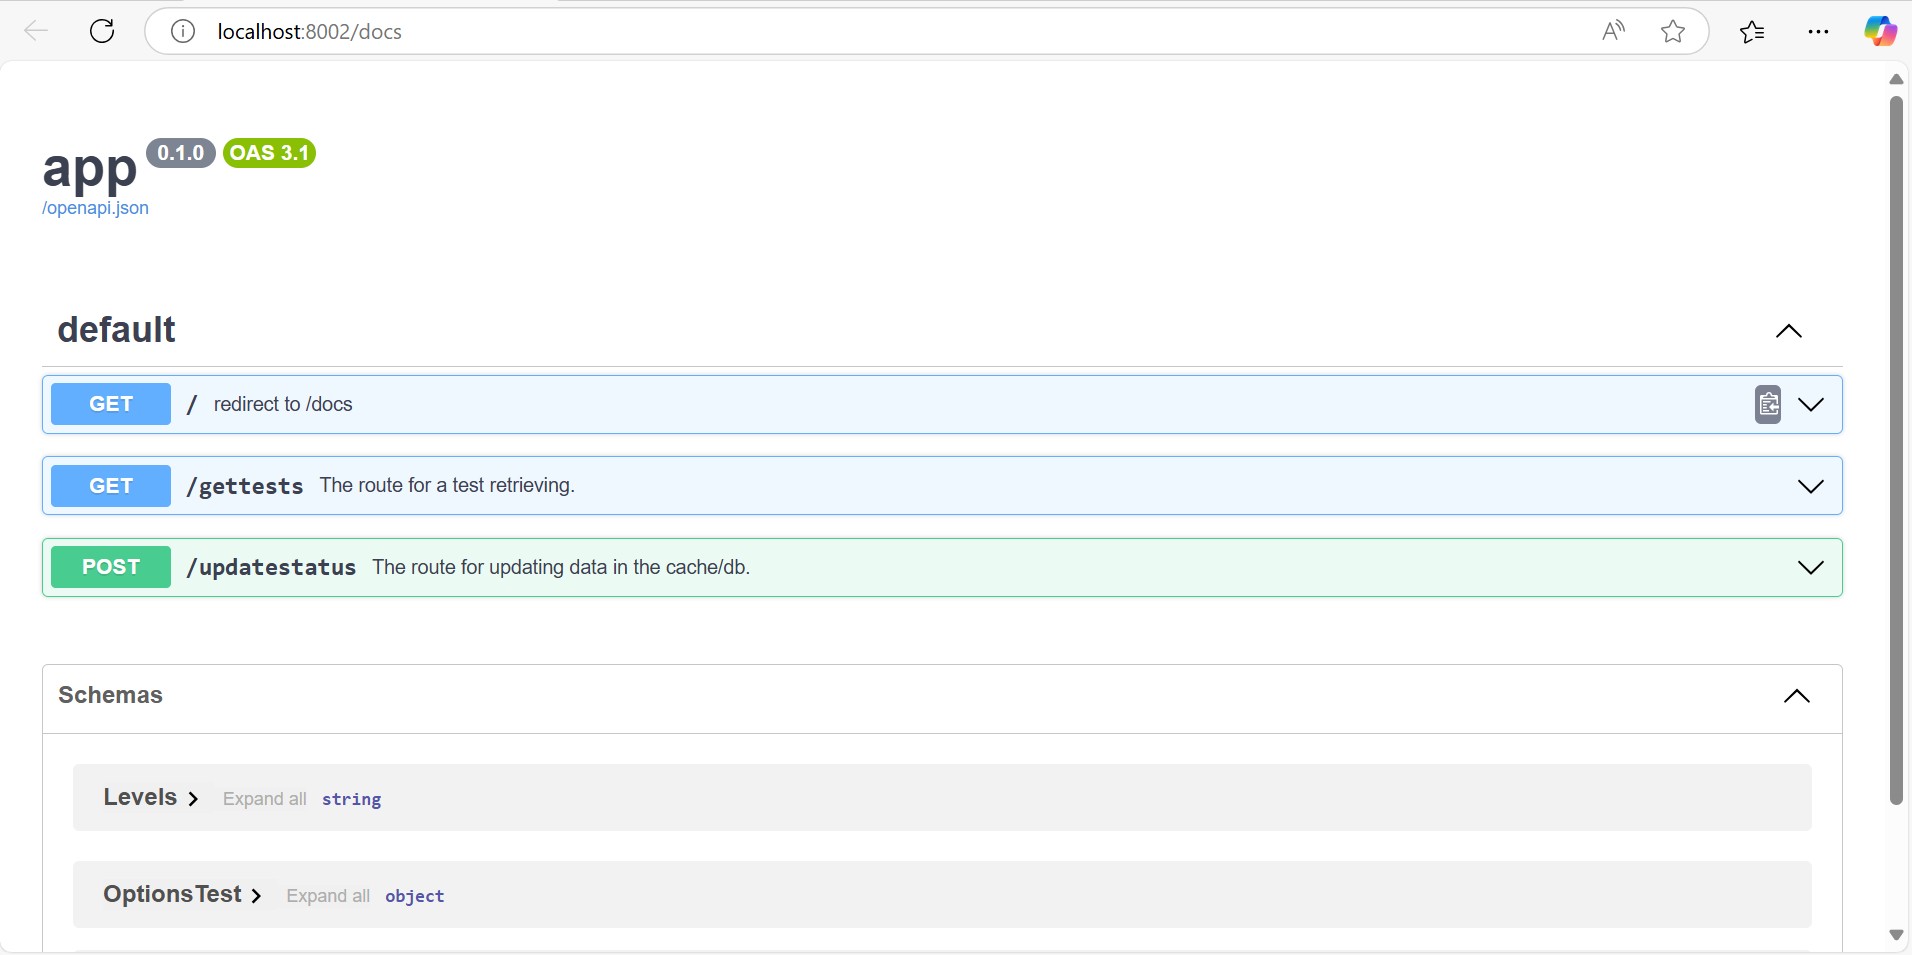
Task: Click the browser refresh icon
Action: point(102,32)
